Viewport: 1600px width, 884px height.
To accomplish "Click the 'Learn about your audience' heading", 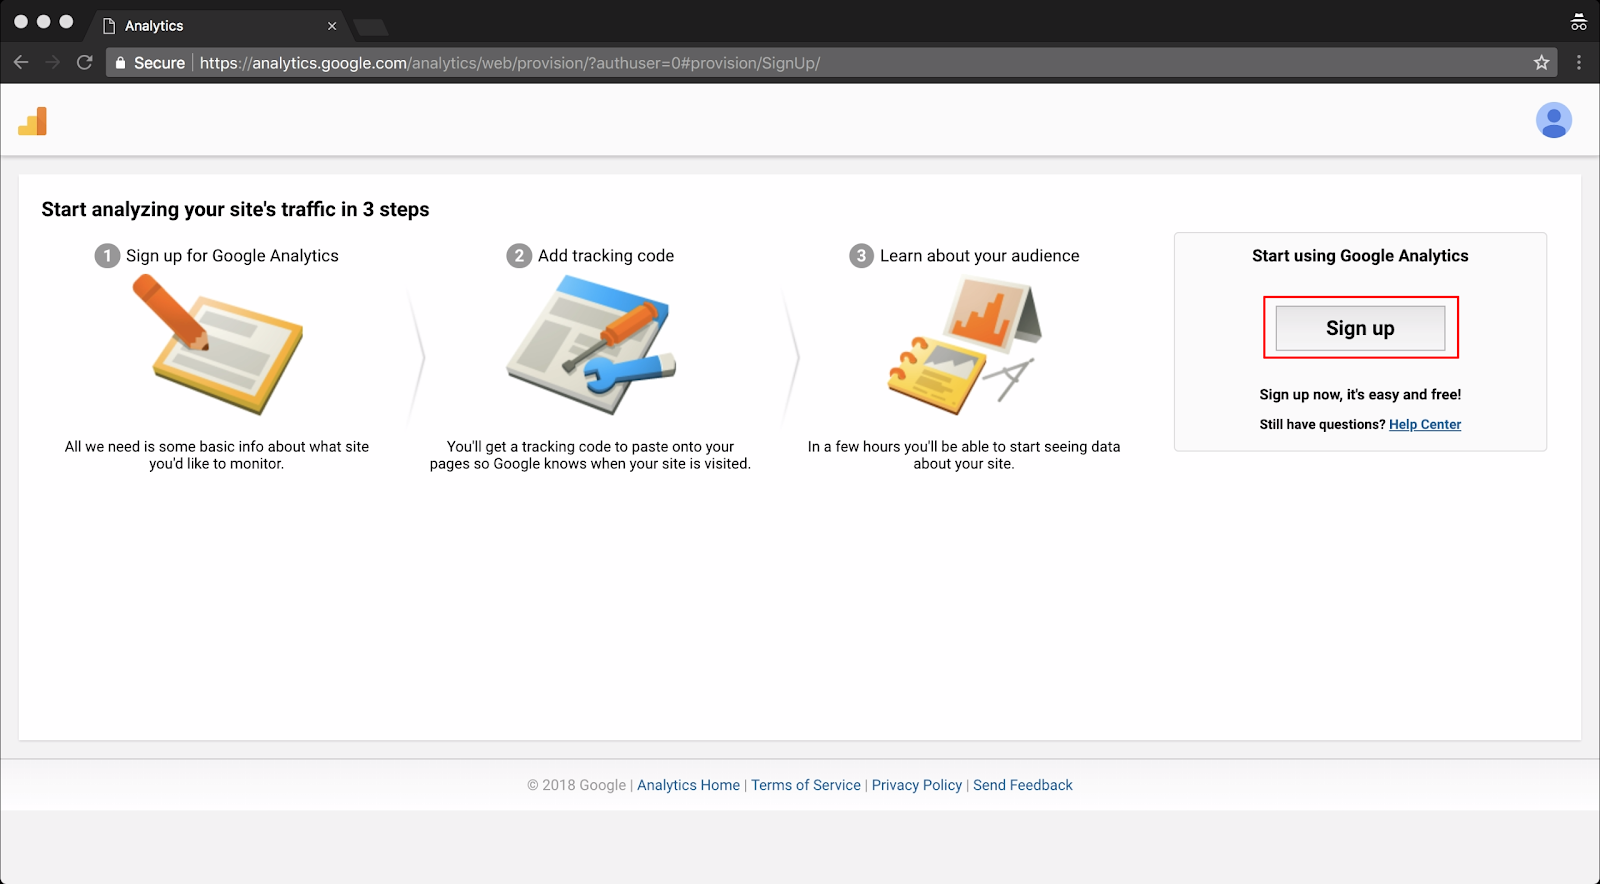I will pyautogui.click(x=980, y=256).
